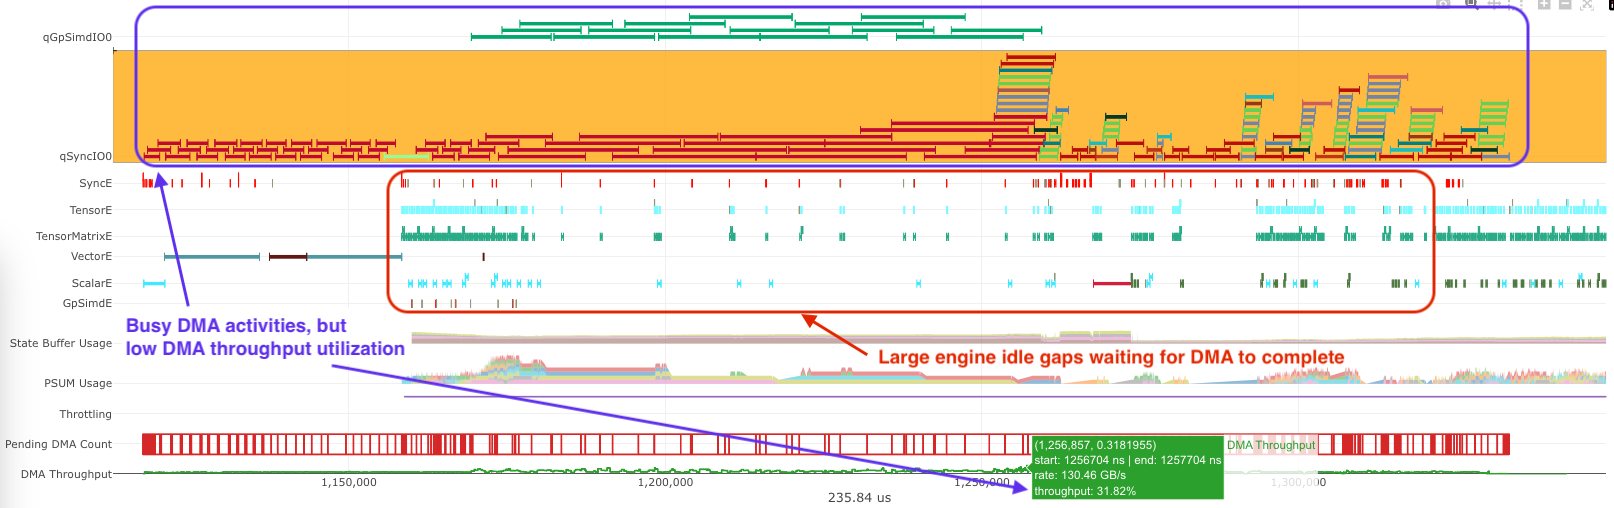Select the SyncE engine row label
Screen dimensions: 1614x508
coord(95,183)
